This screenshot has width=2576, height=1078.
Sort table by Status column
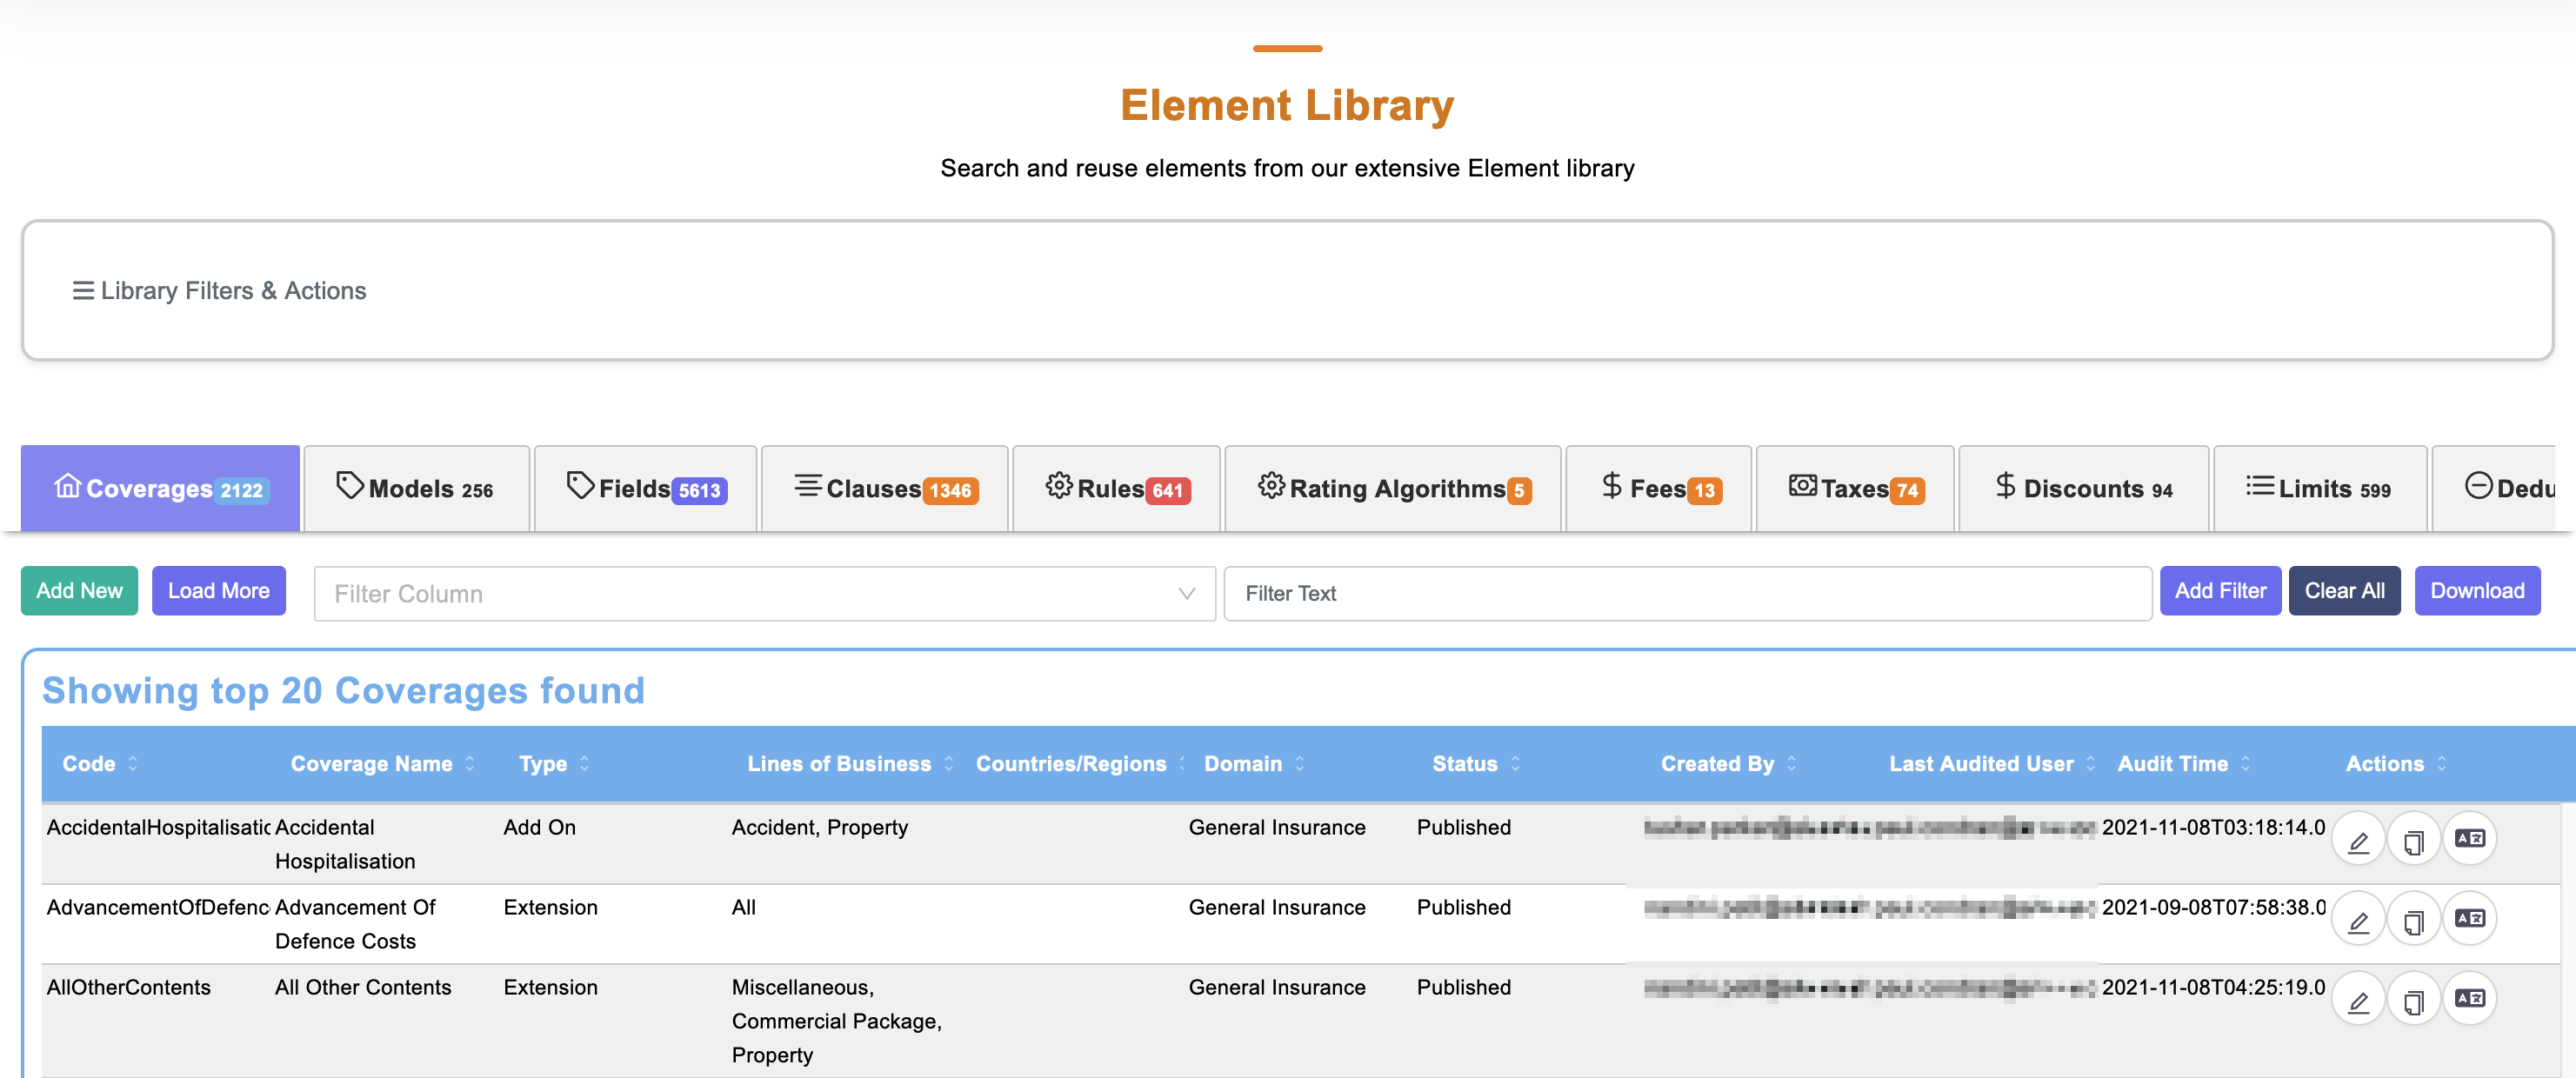(x=1515, y=764)
